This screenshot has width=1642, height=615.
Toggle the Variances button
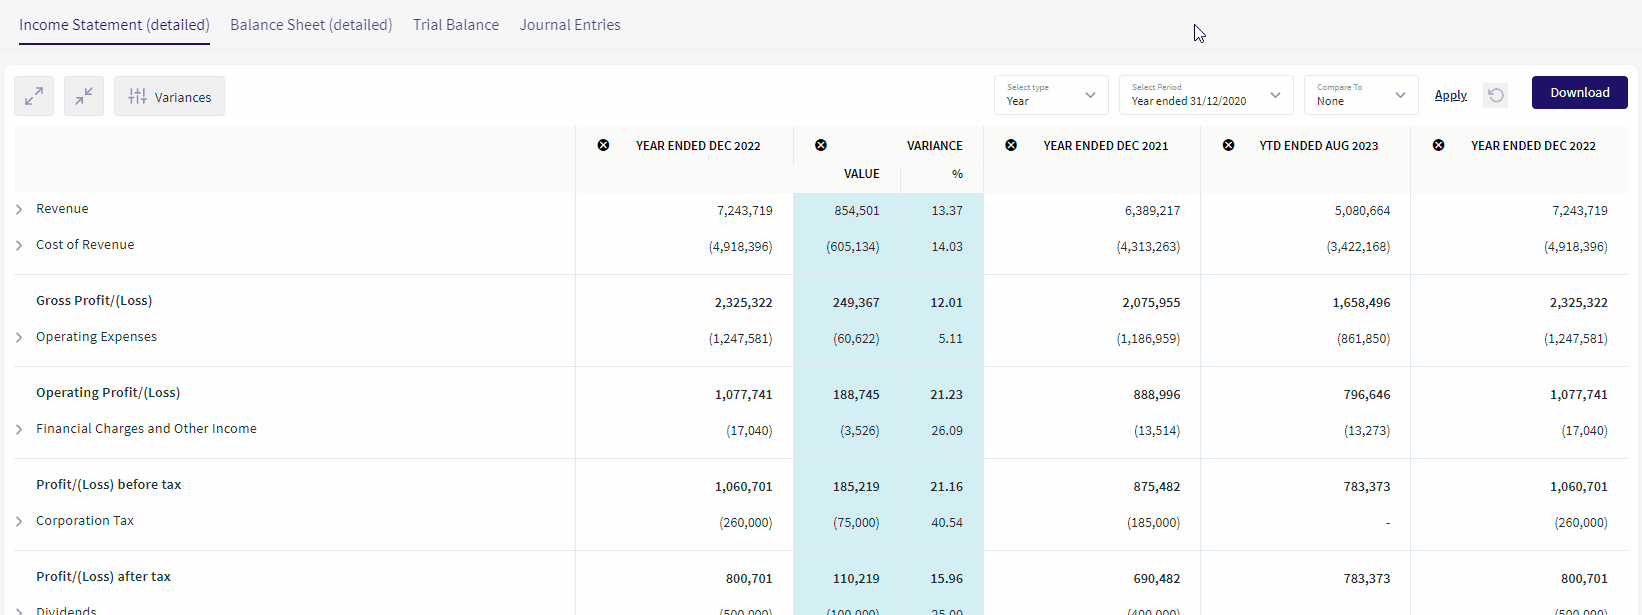(x=169, y=96)
